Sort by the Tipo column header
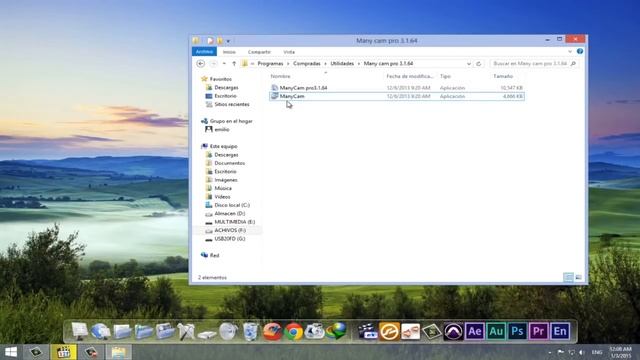The height and width of the screenshot is (360, 640). 445,76
